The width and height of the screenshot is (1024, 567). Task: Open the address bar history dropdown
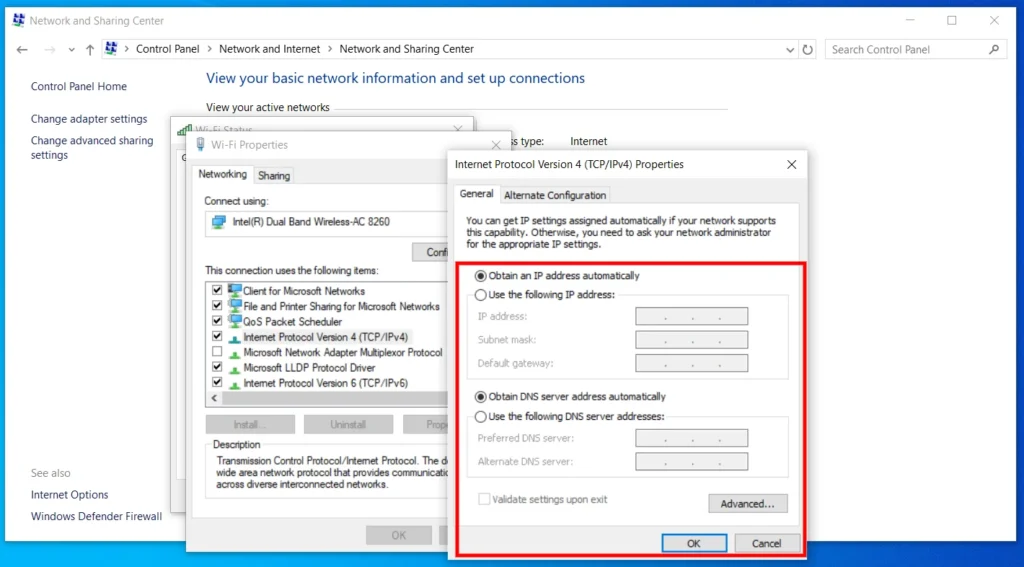(790, 50)
